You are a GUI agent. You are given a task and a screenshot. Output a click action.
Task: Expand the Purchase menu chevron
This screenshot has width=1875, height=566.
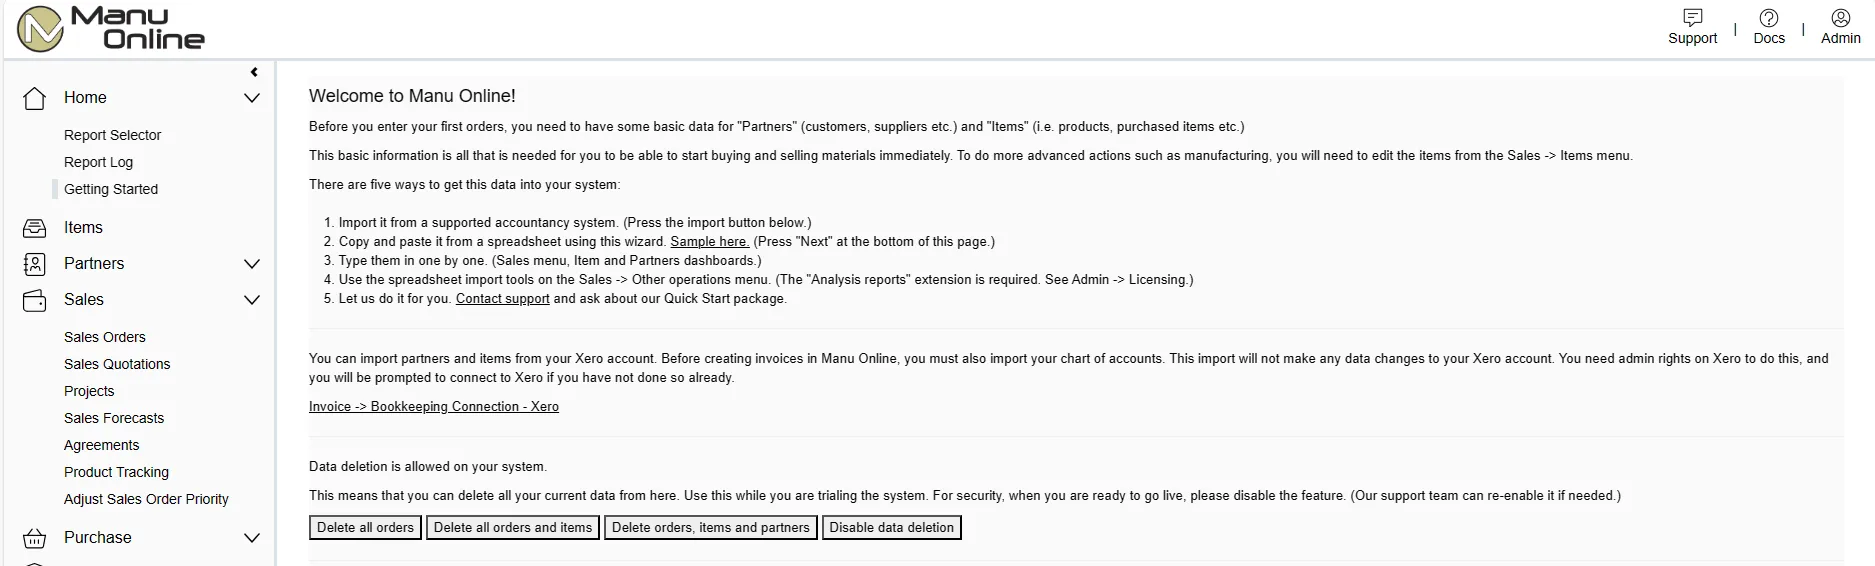click(x=252, y=538)
